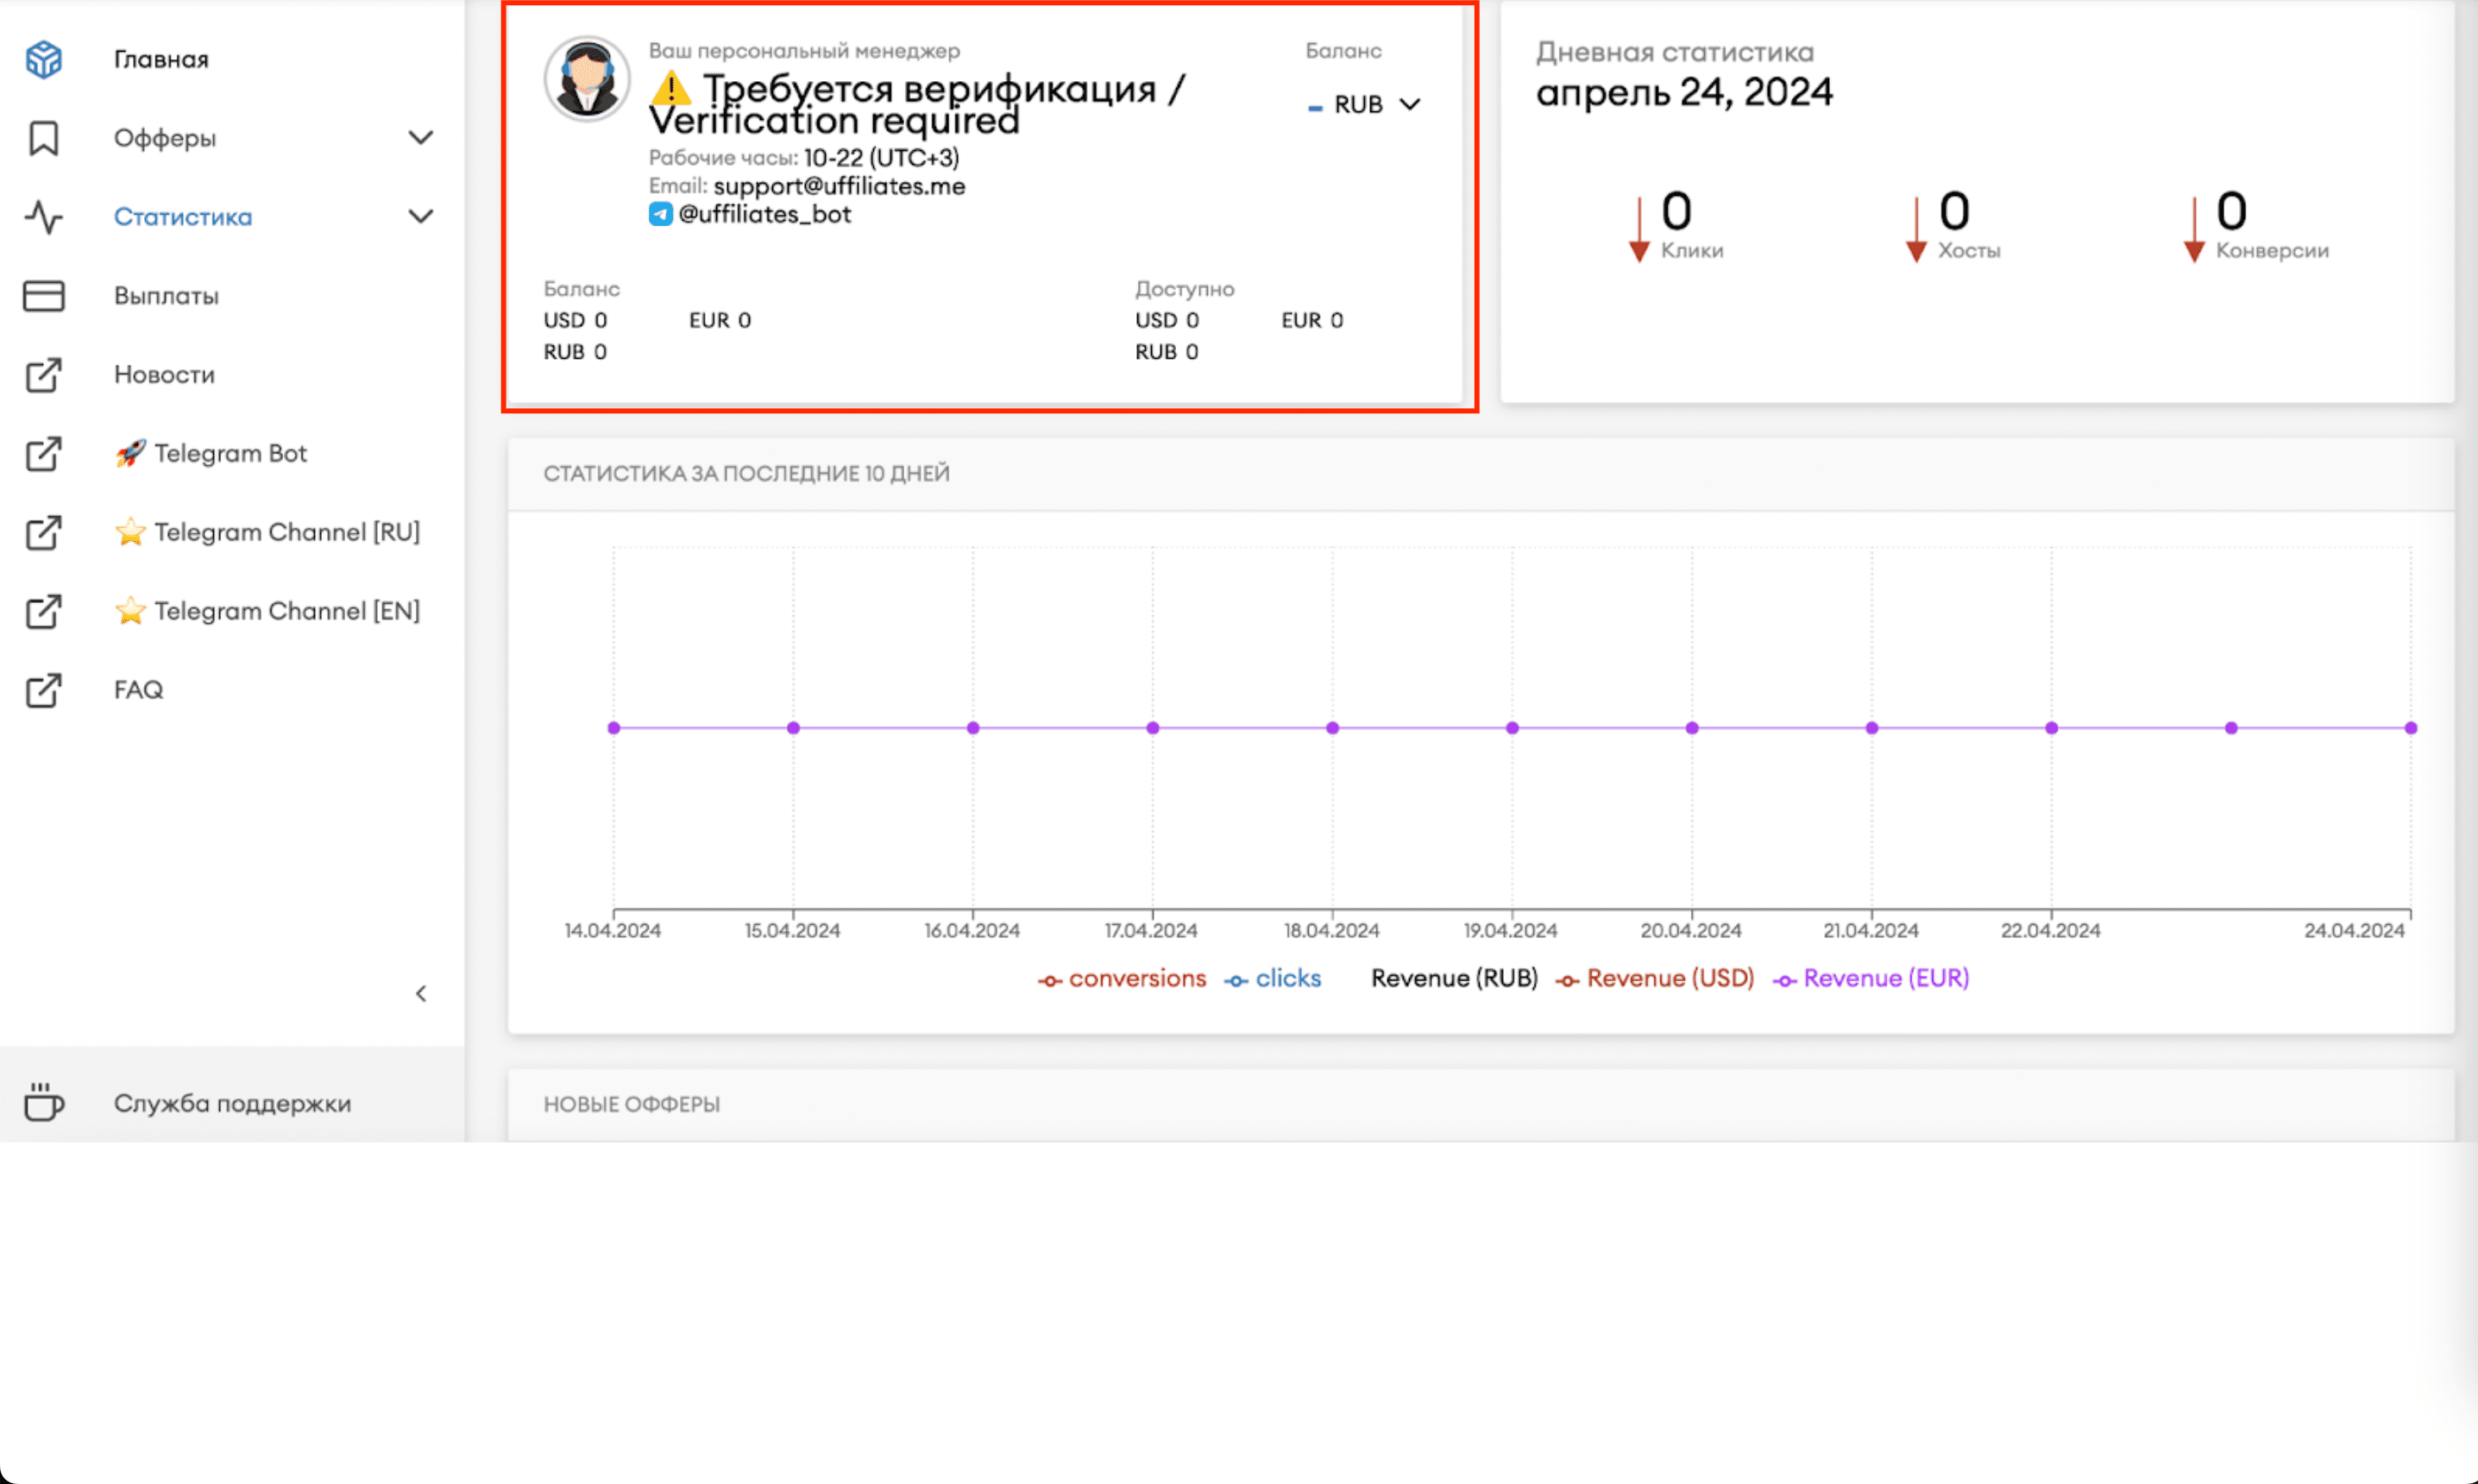Viewport: 2478px width, 1484px height.
Task: Click the personal manager avatar image
Action: click(x=587, y=79)
